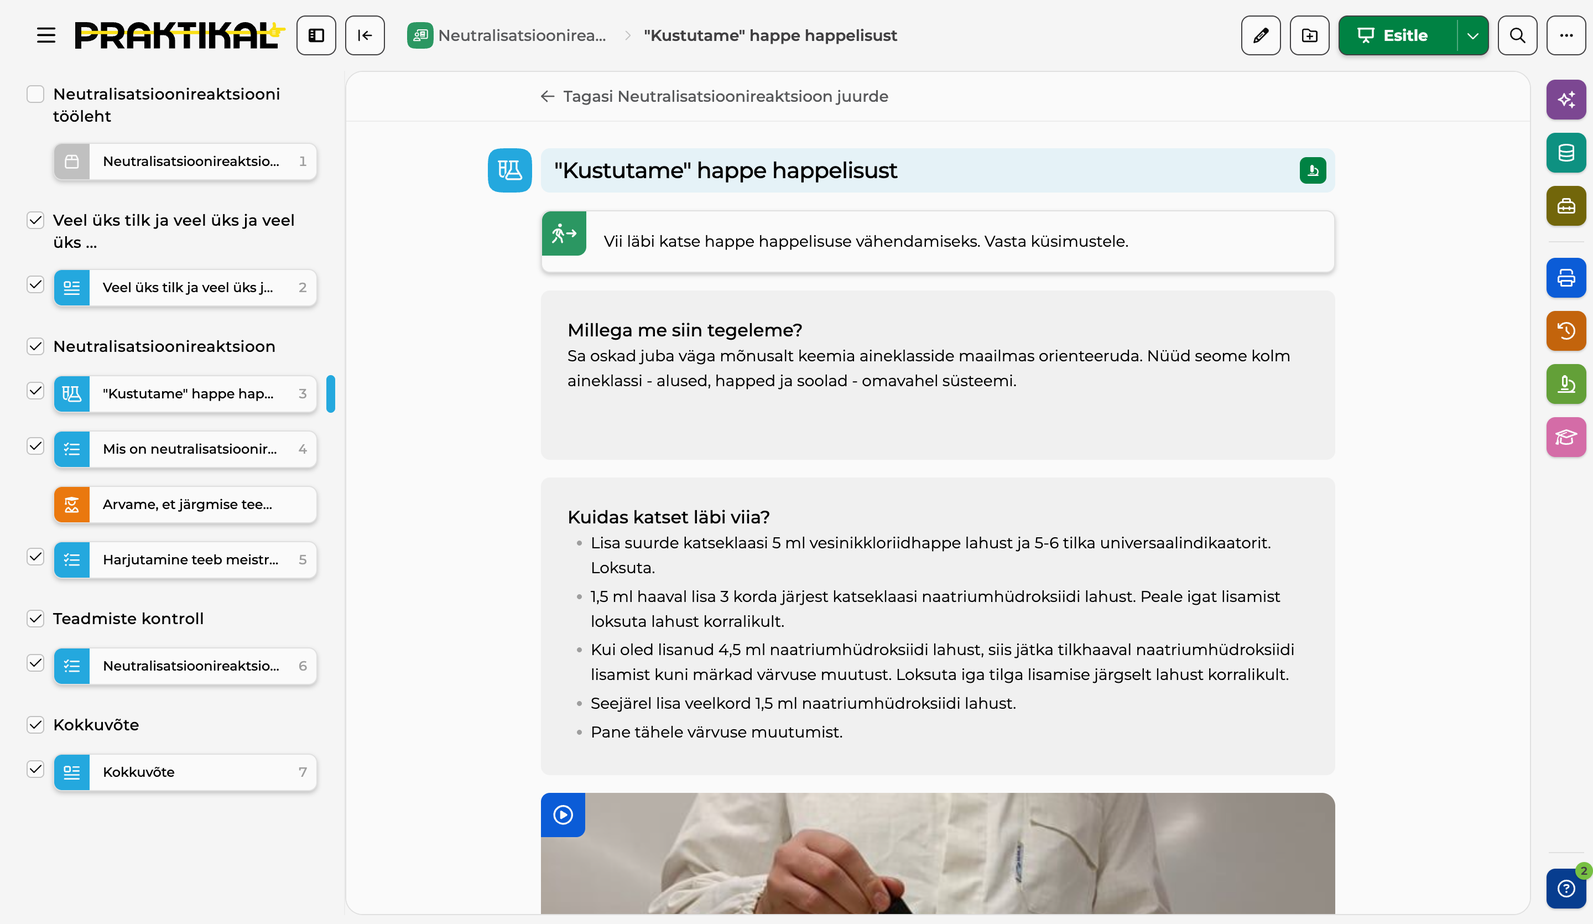This screenshot has width=1593, height=924.
Task: Uncheck the Kokkuvõte section checkbox
Action: [x=35, y=724]
